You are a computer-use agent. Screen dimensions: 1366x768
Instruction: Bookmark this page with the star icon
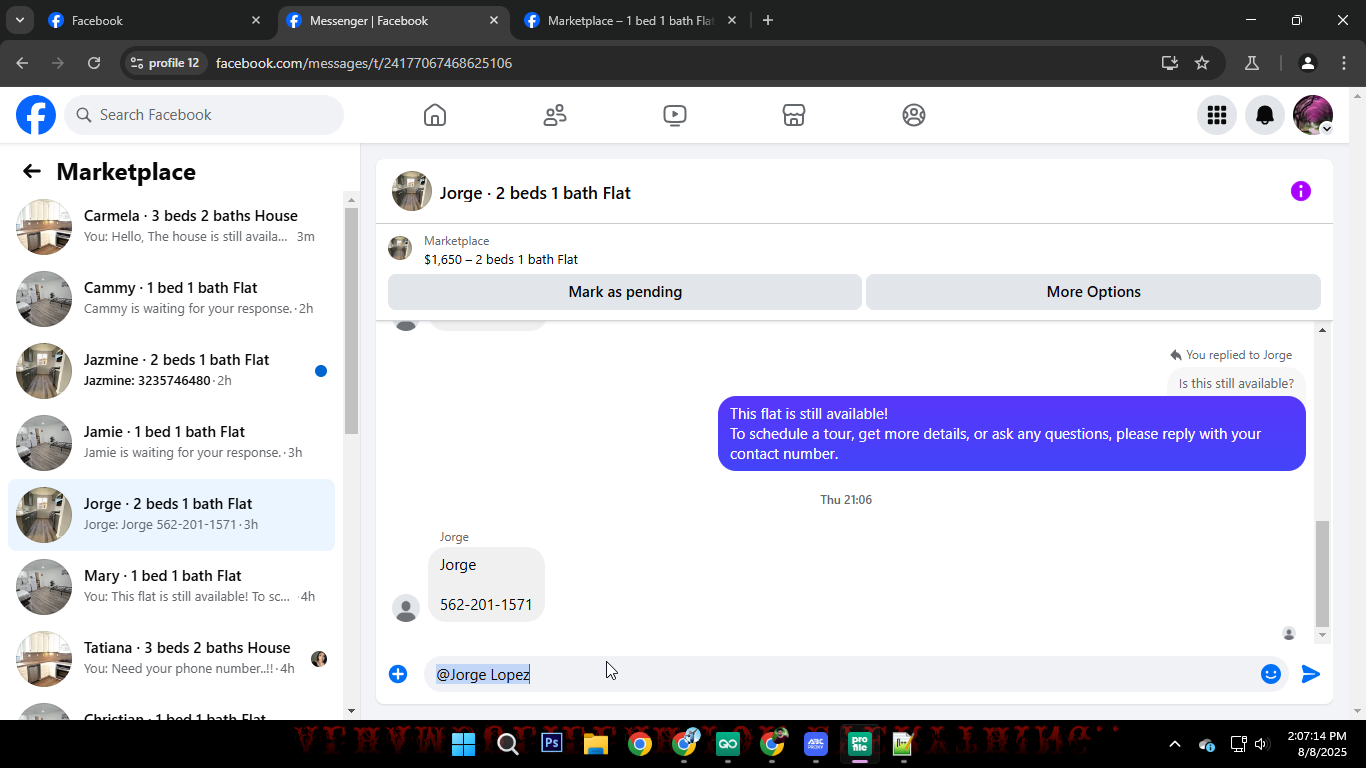pos(1202,63)
